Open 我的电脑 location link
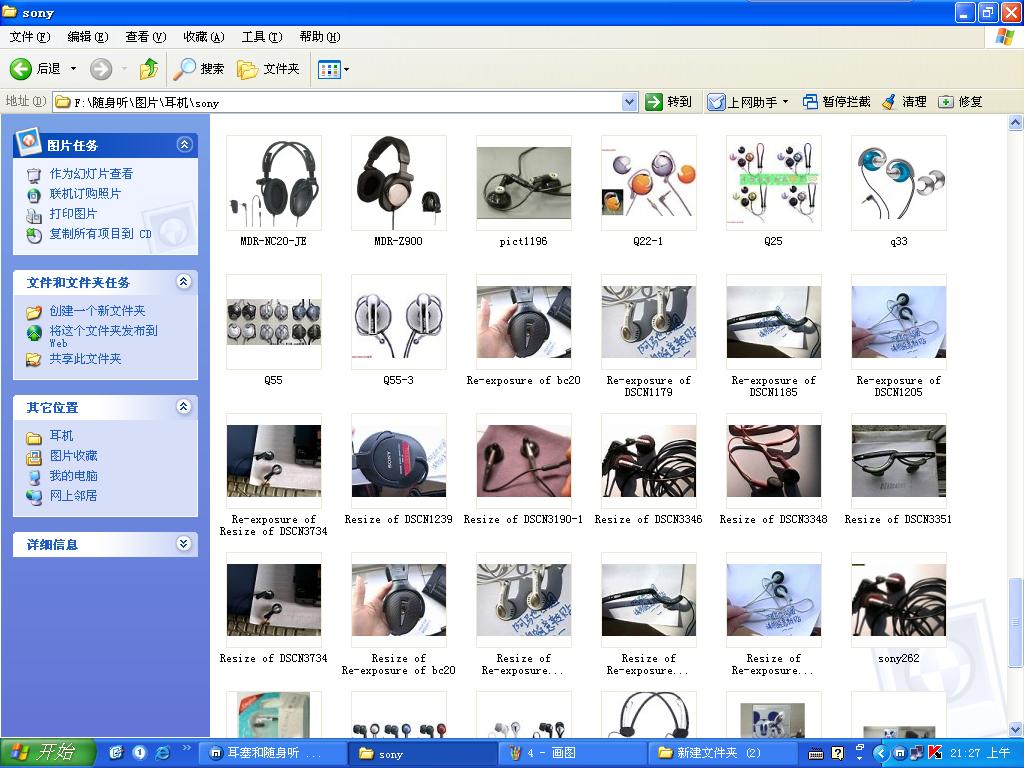This screenshot has width=1024, height=768. (x=73, y=475)
